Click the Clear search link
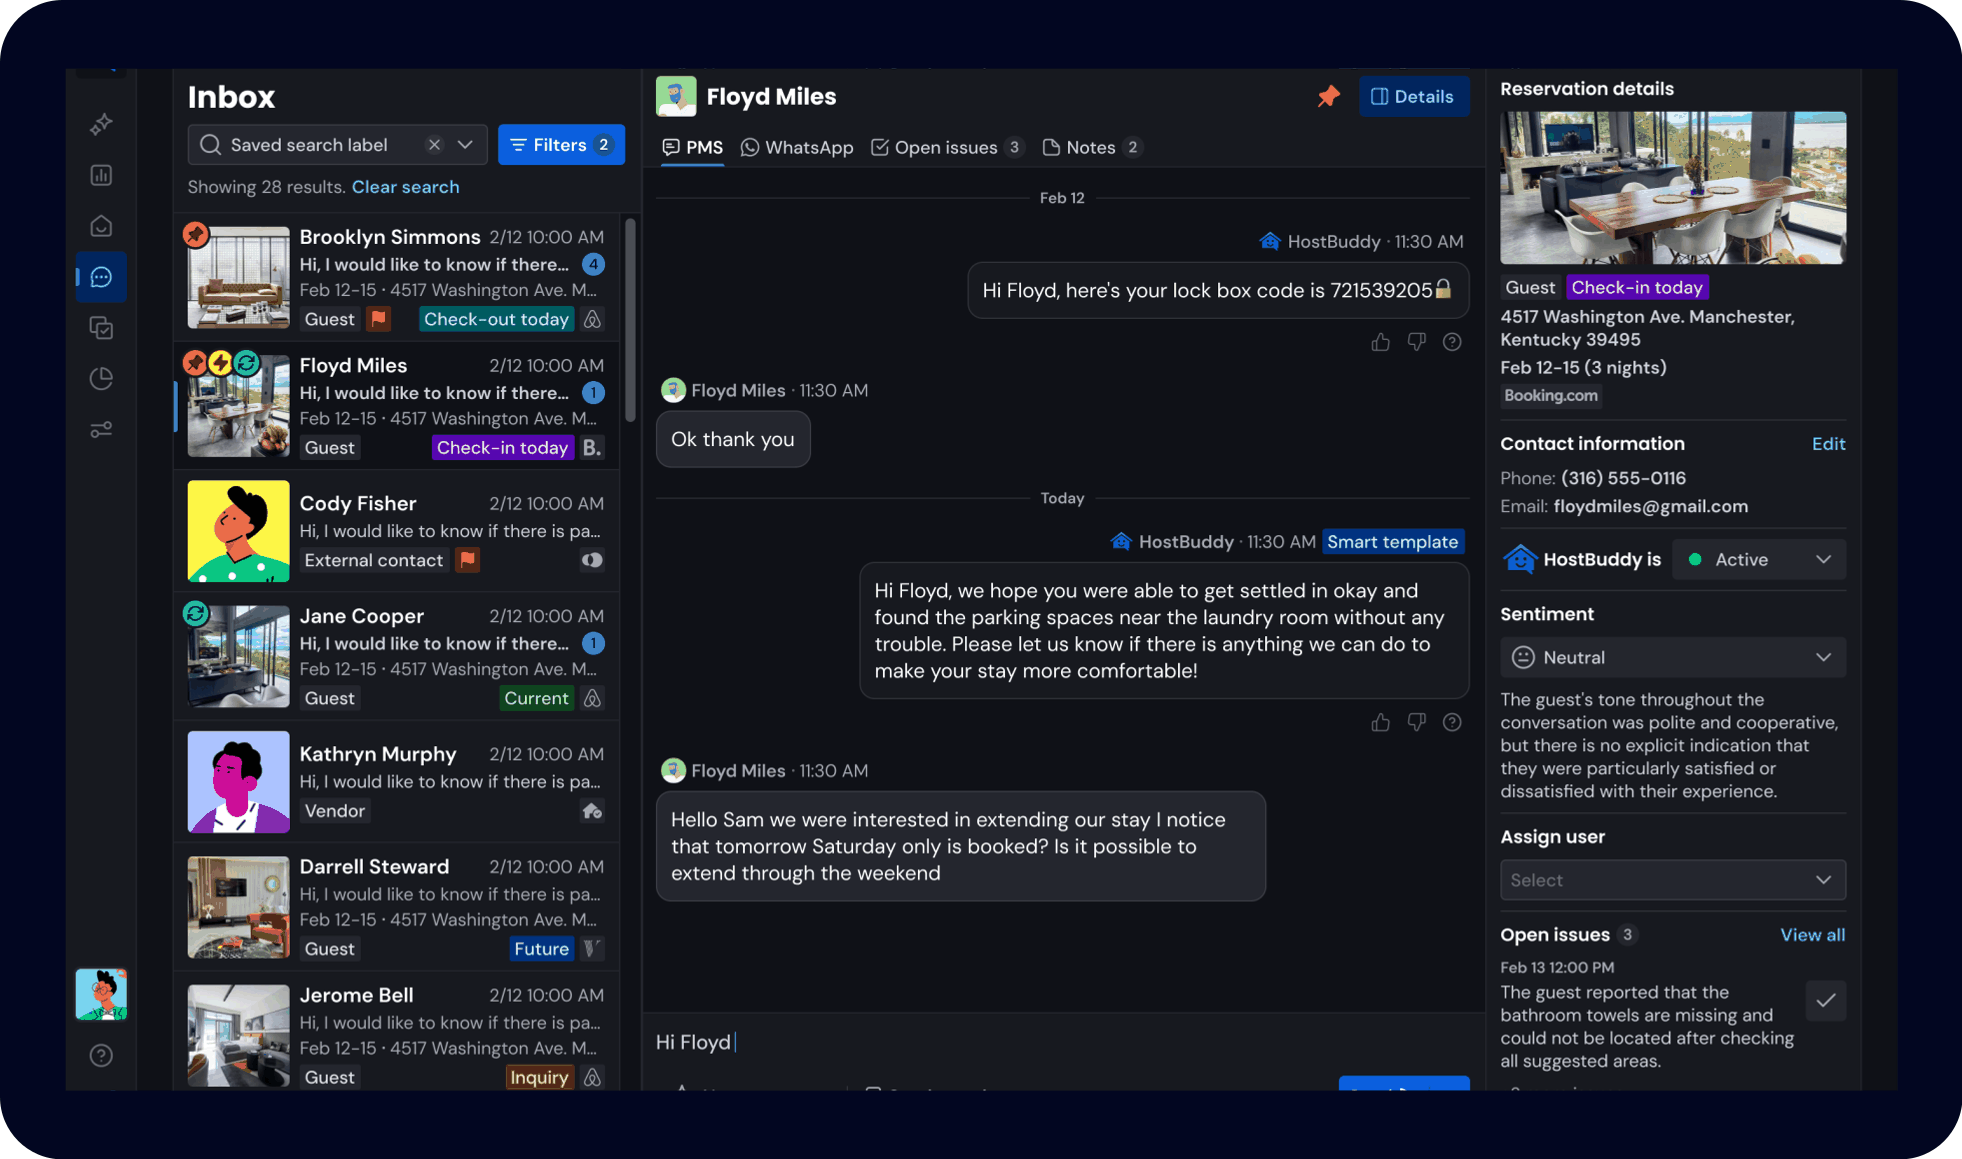This screenshot has height=1159, width=1962. tap(405, 187)
